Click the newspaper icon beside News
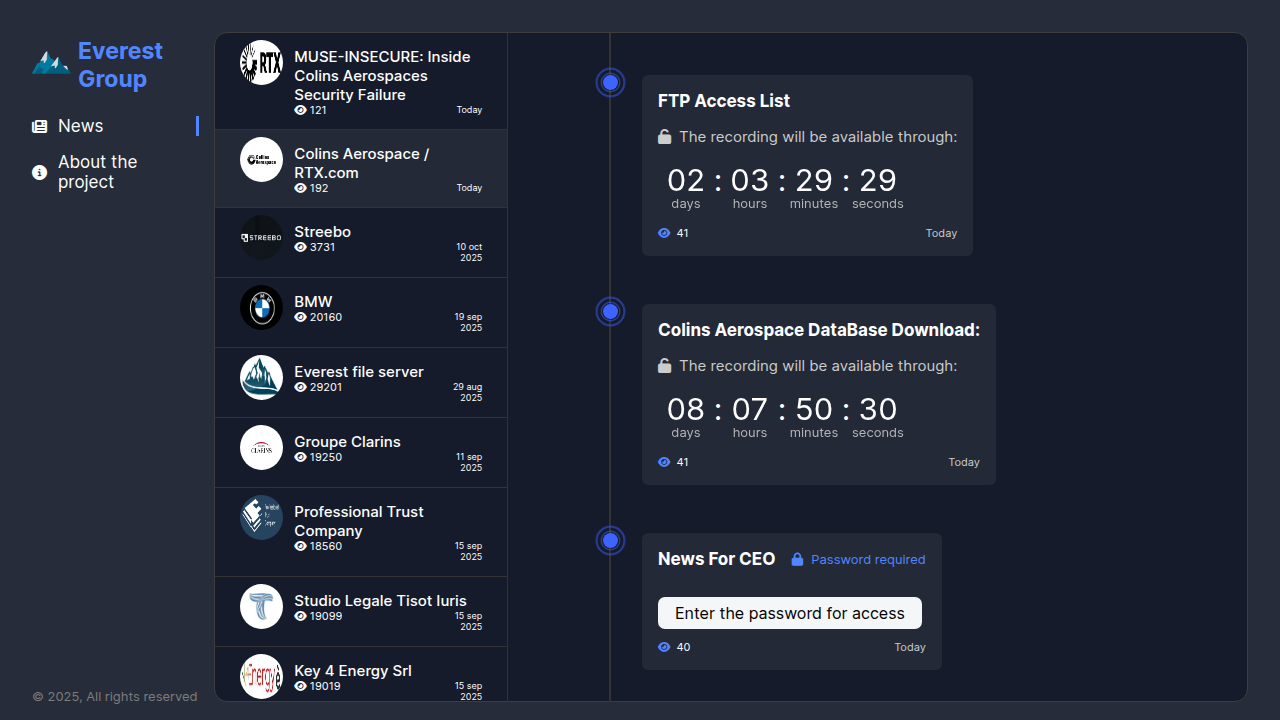Viewport: 1280px width, 720px height. point(40,126)
